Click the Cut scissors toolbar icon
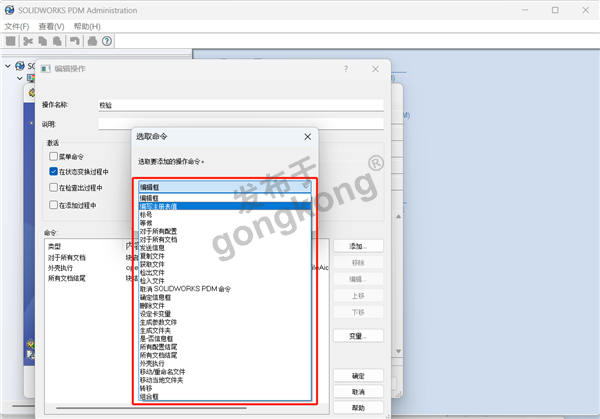Screen dimensions: 600x419 click(x=28, y=41)
